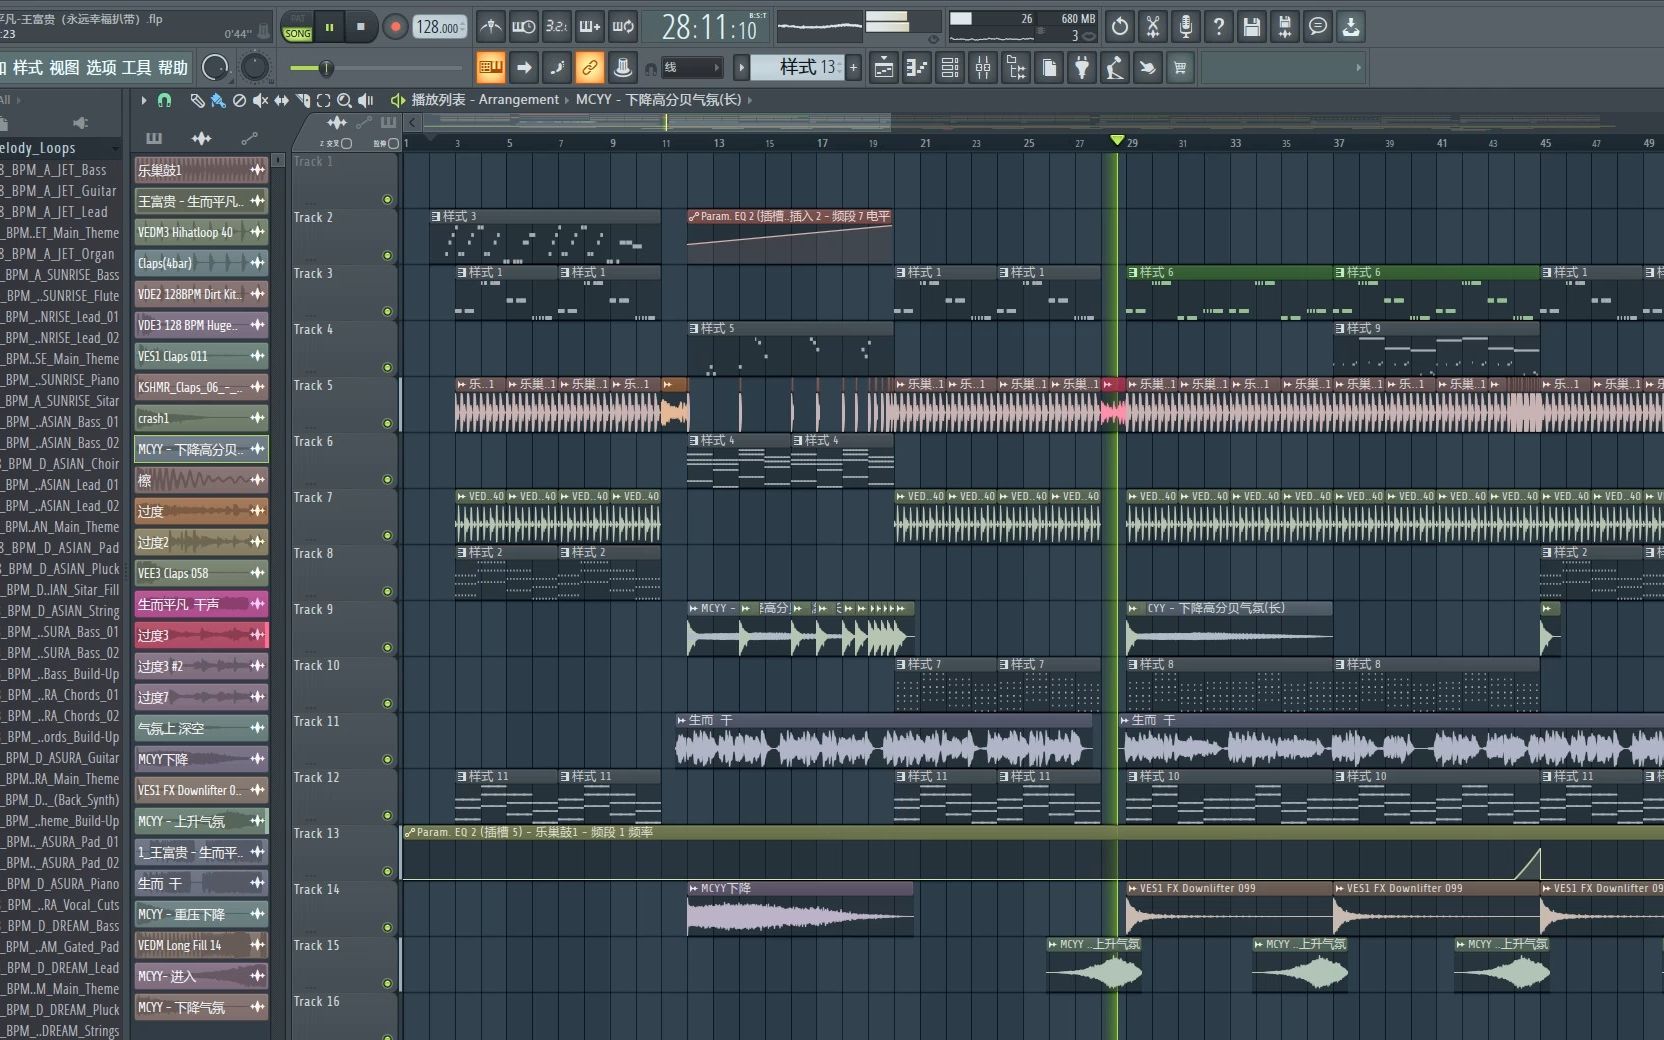The height and width of the screenshot is (1040, 1664).
Task: Open the playlist options menu arrow
Action: click(x=143, y=100)
